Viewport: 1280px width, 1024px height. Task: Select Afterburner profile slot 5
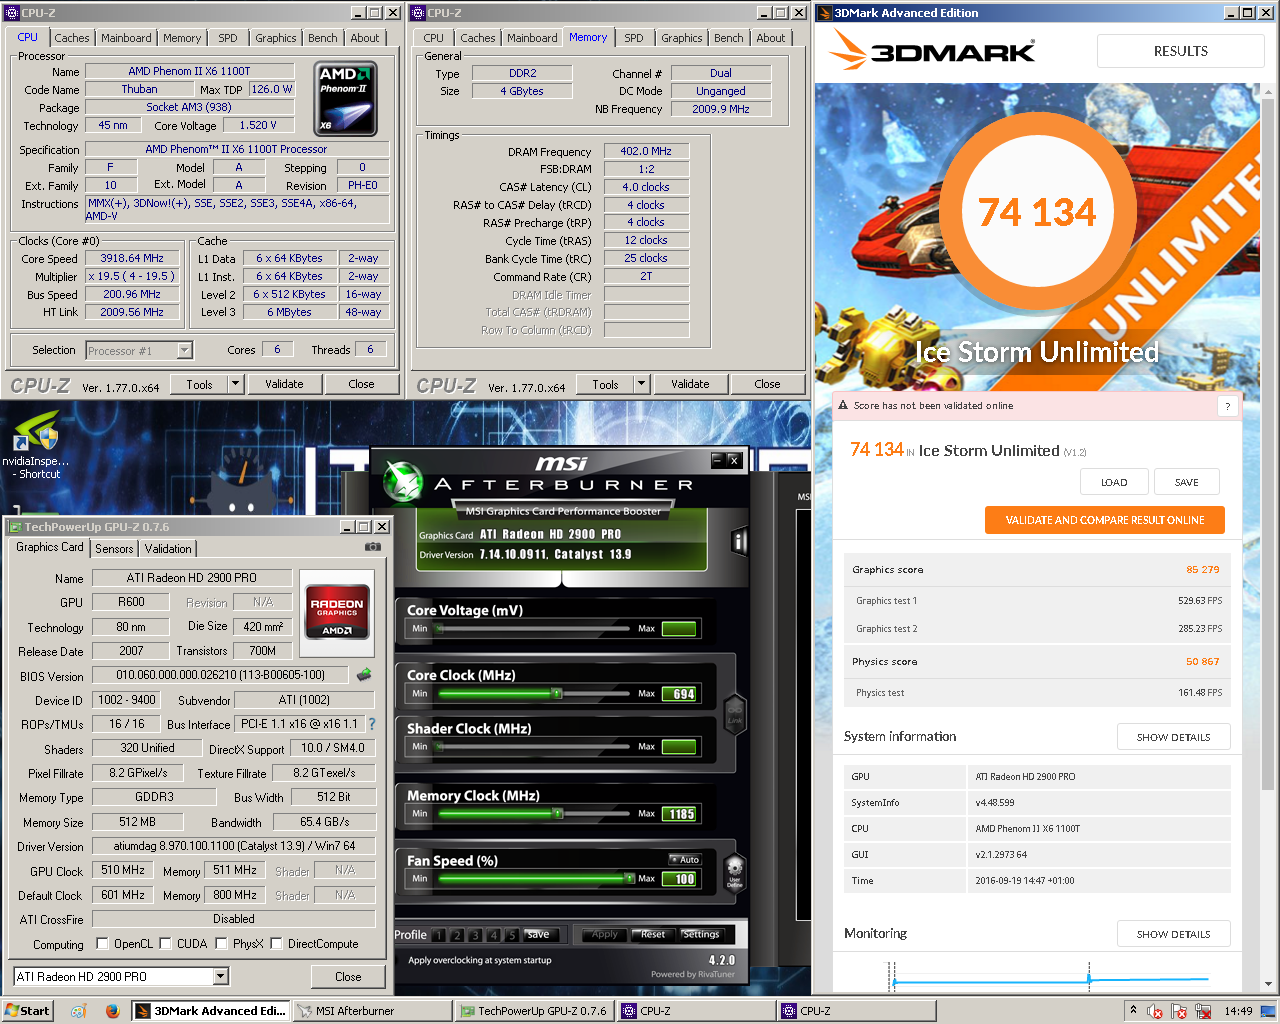click(511, 935)
